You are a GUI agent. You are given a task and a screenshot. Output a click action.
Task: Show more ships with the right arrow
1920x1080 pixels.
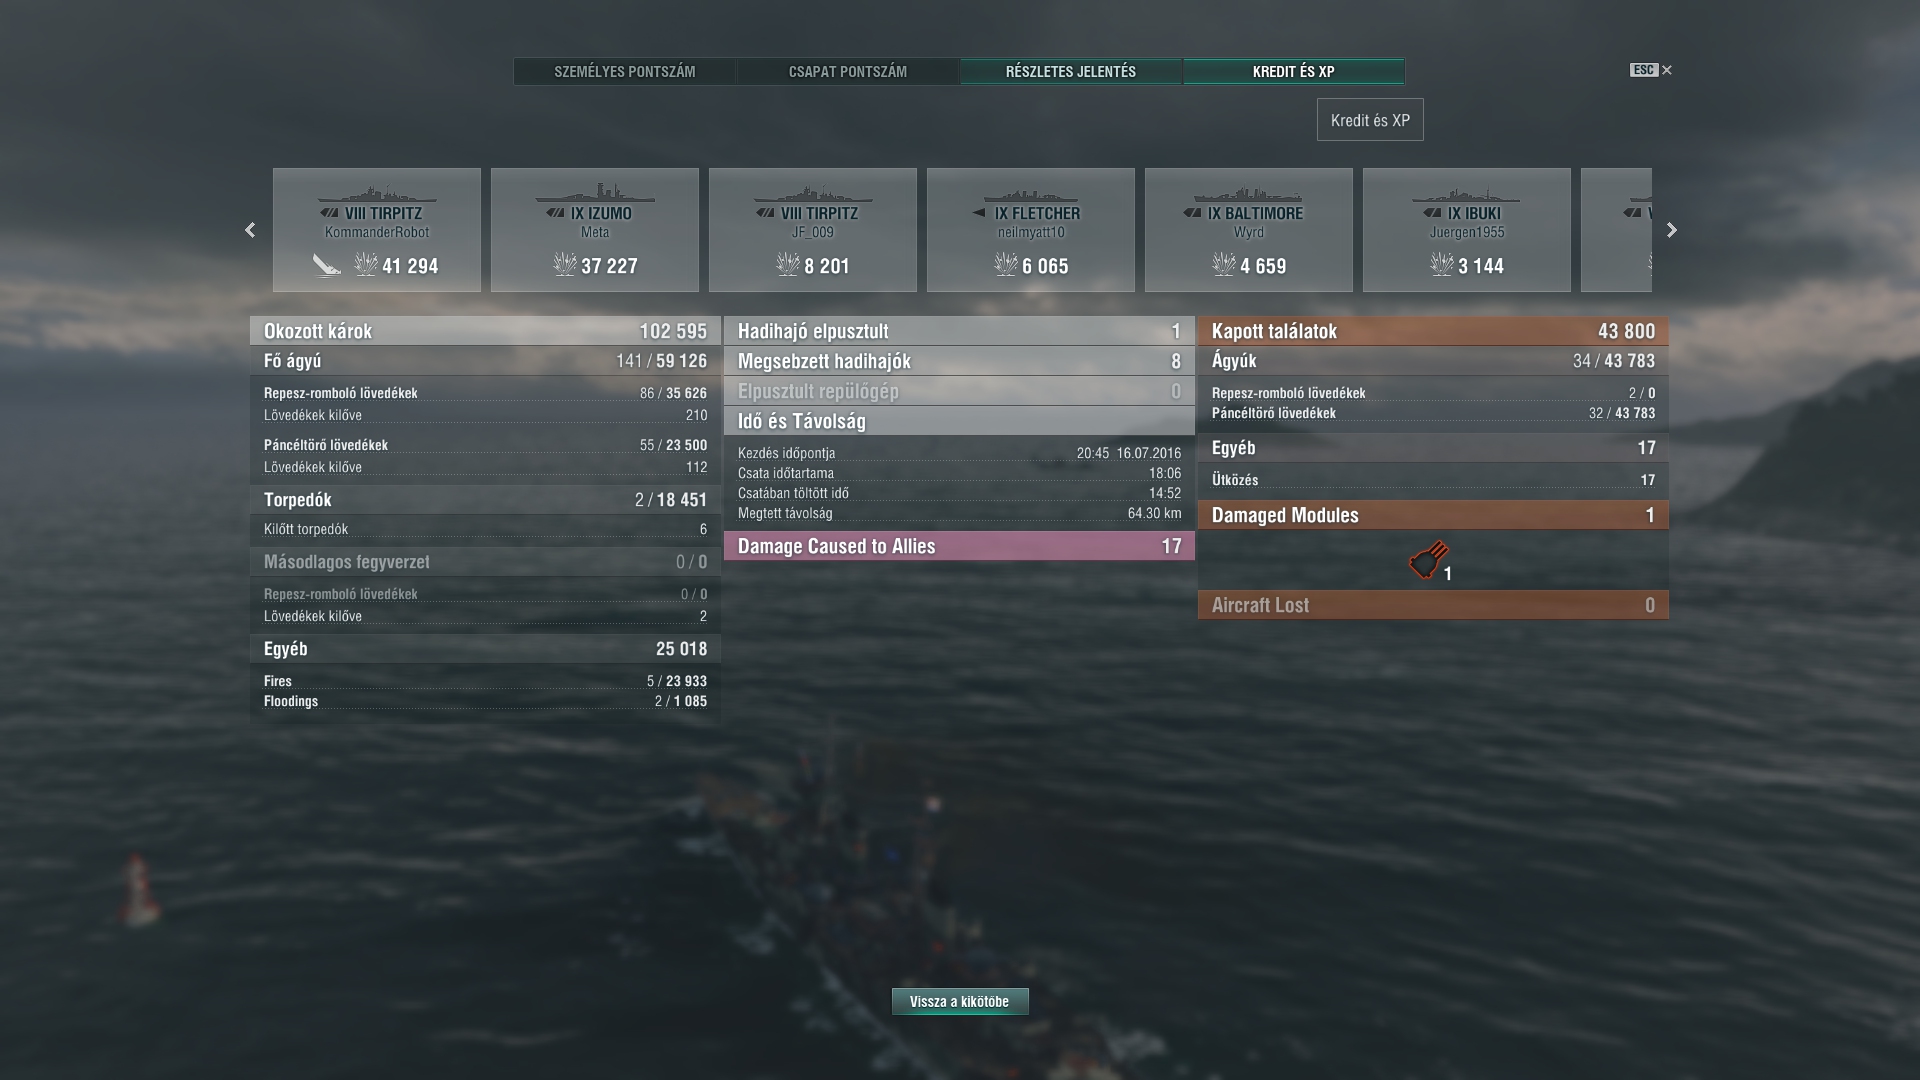tap(1671, 230)
